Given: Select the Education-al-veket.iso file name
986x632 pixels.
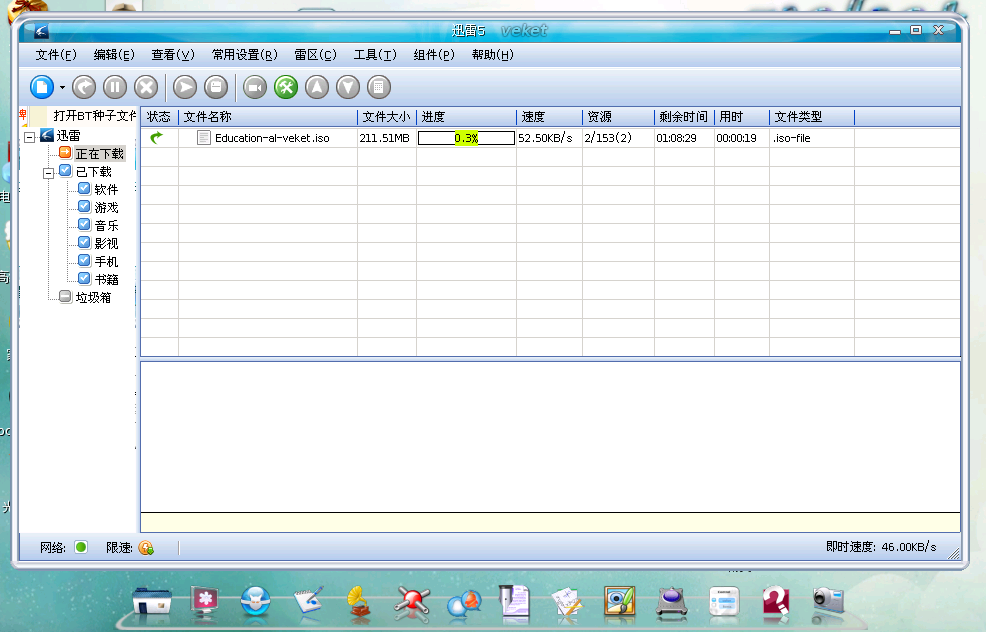Looking at the screenshot, I should (272, 138).
